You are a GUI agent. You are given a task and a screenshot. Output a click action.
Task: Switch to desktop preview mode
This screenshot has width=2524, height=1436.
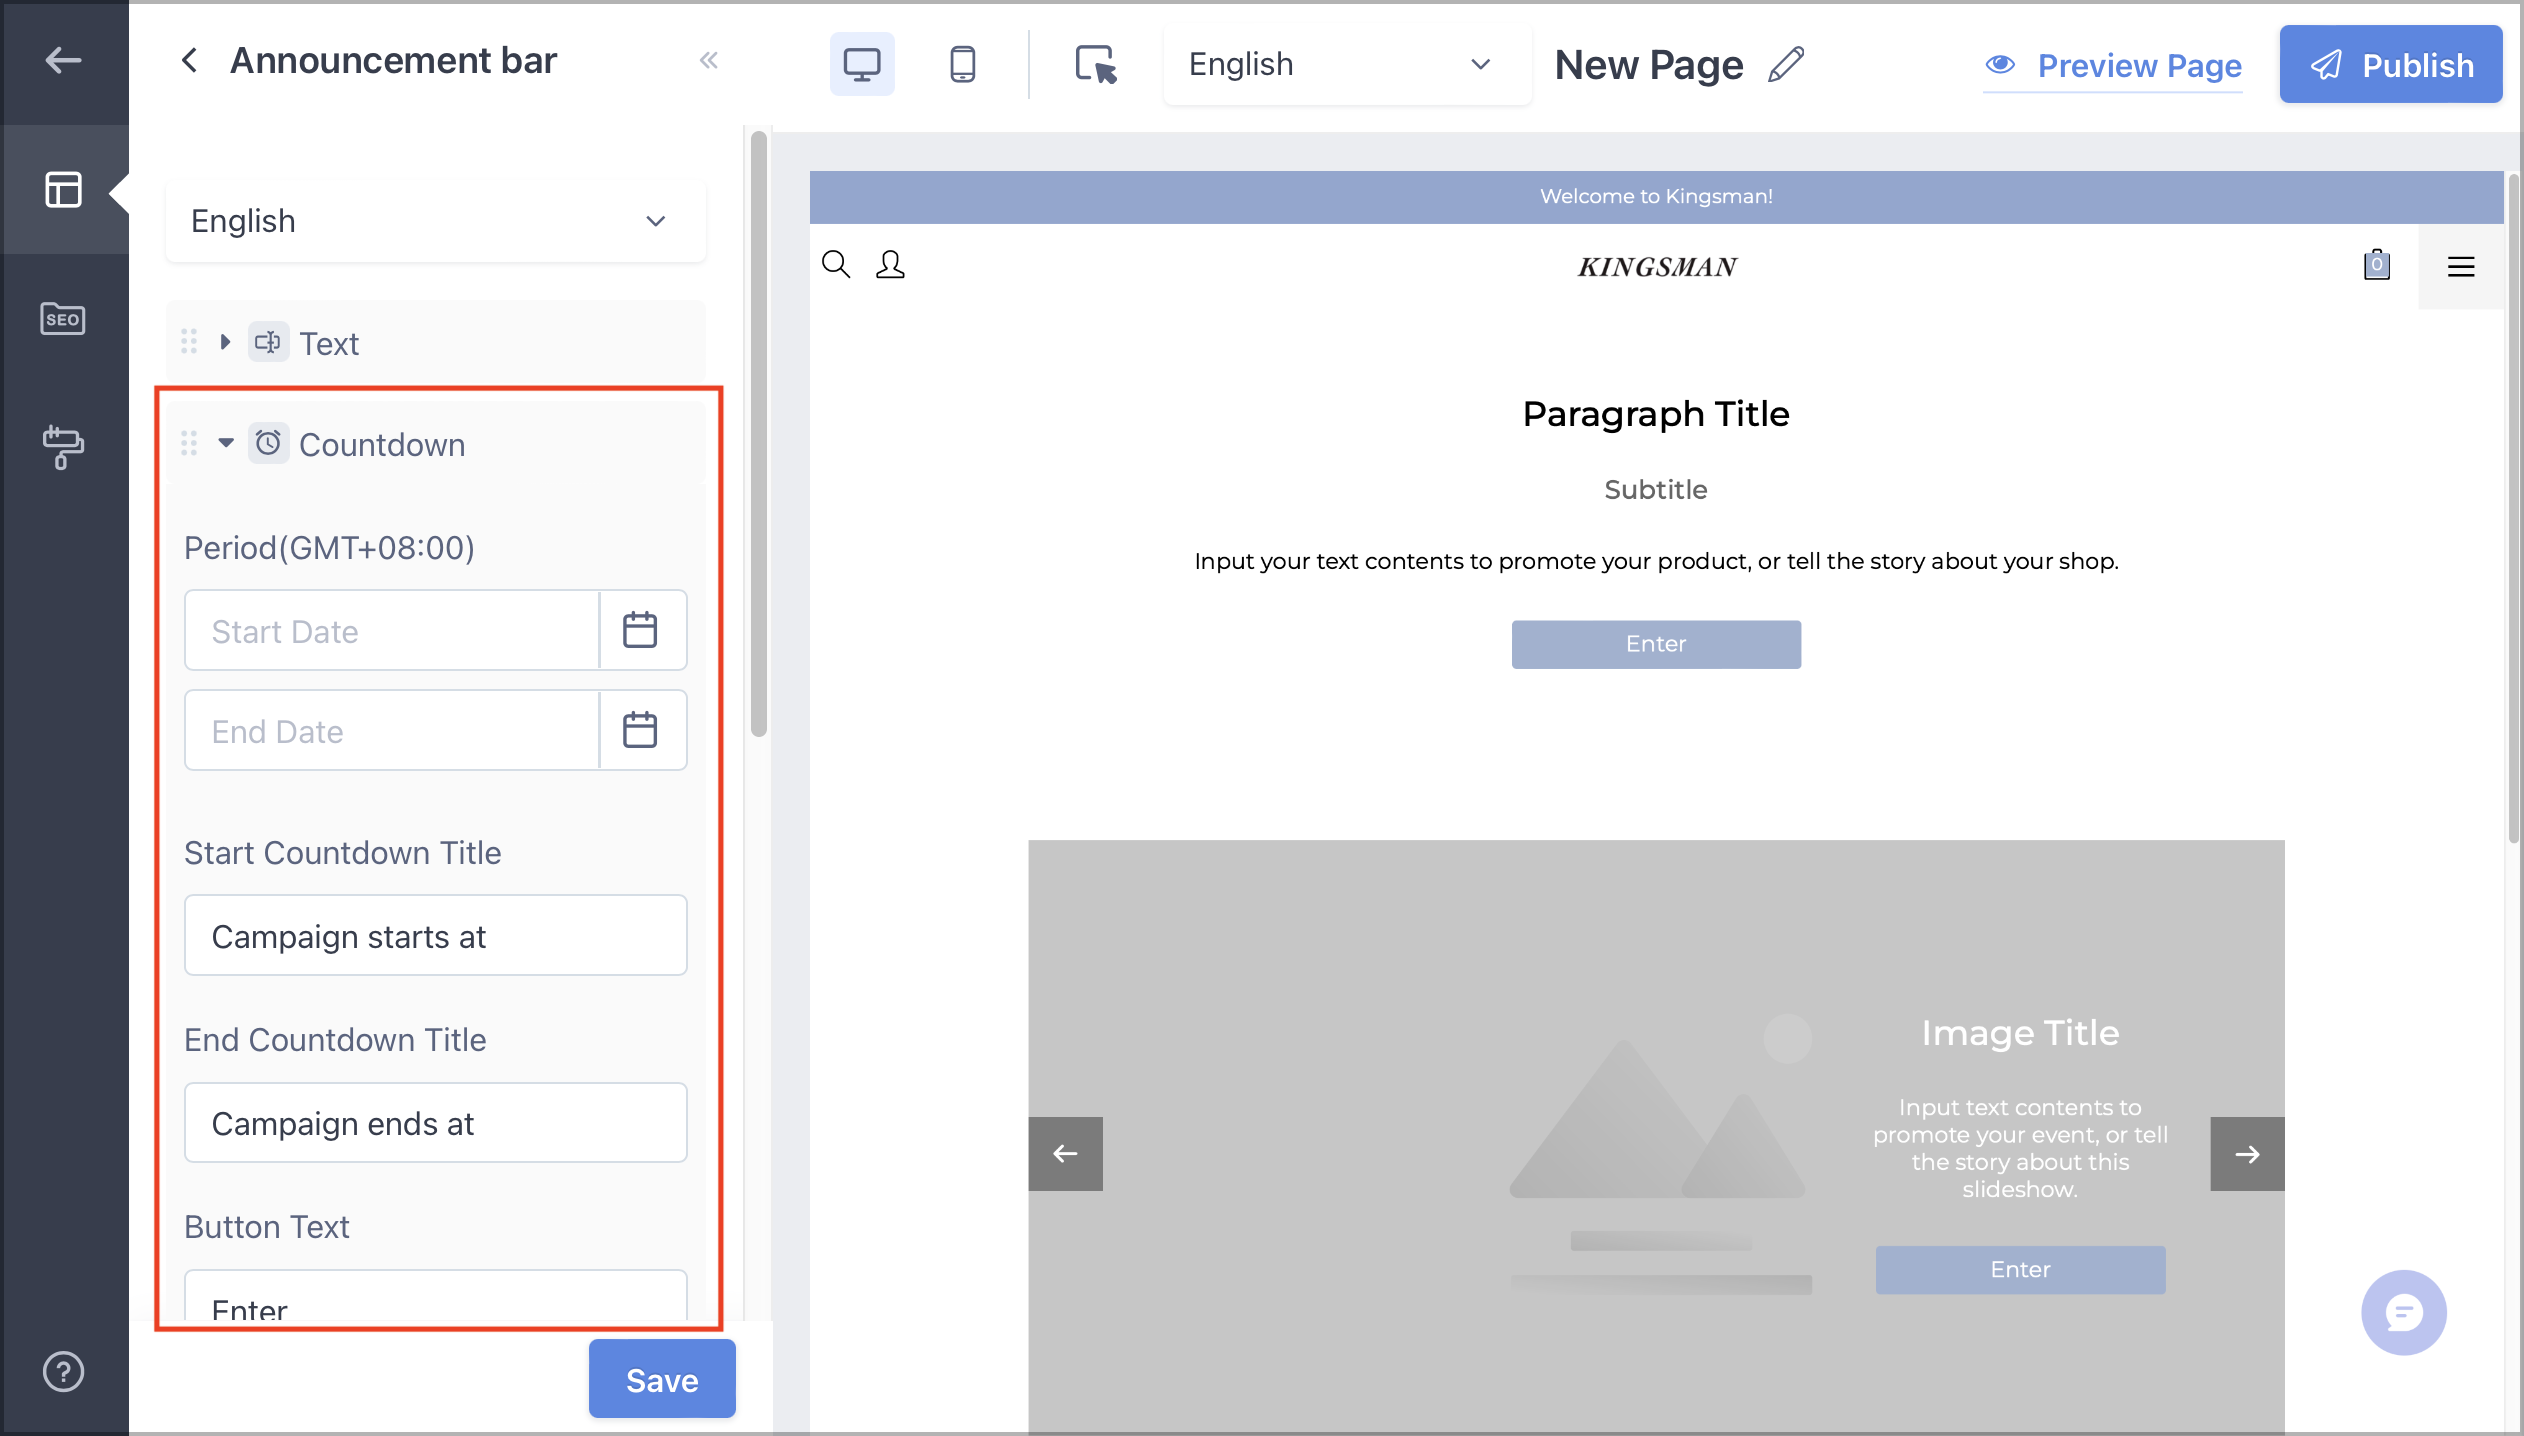[862, 64]
